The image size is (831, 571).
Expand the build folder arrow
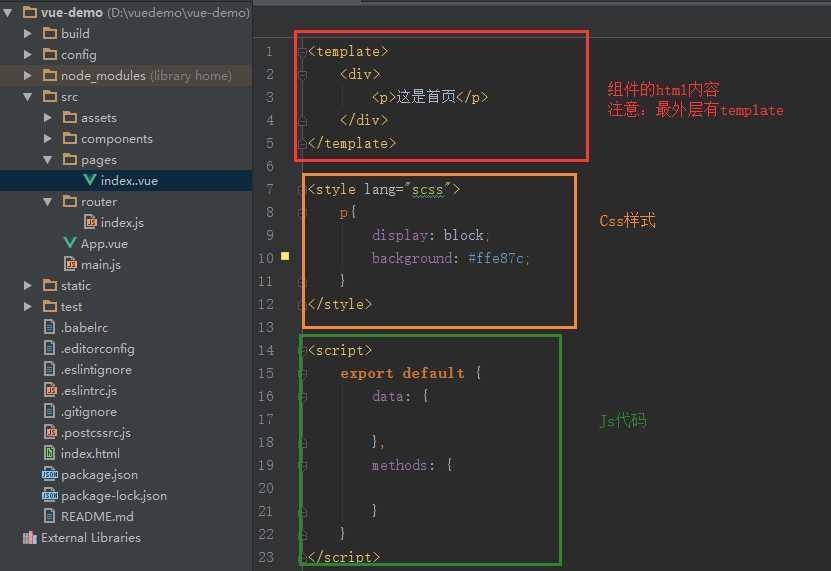point(28,33)
